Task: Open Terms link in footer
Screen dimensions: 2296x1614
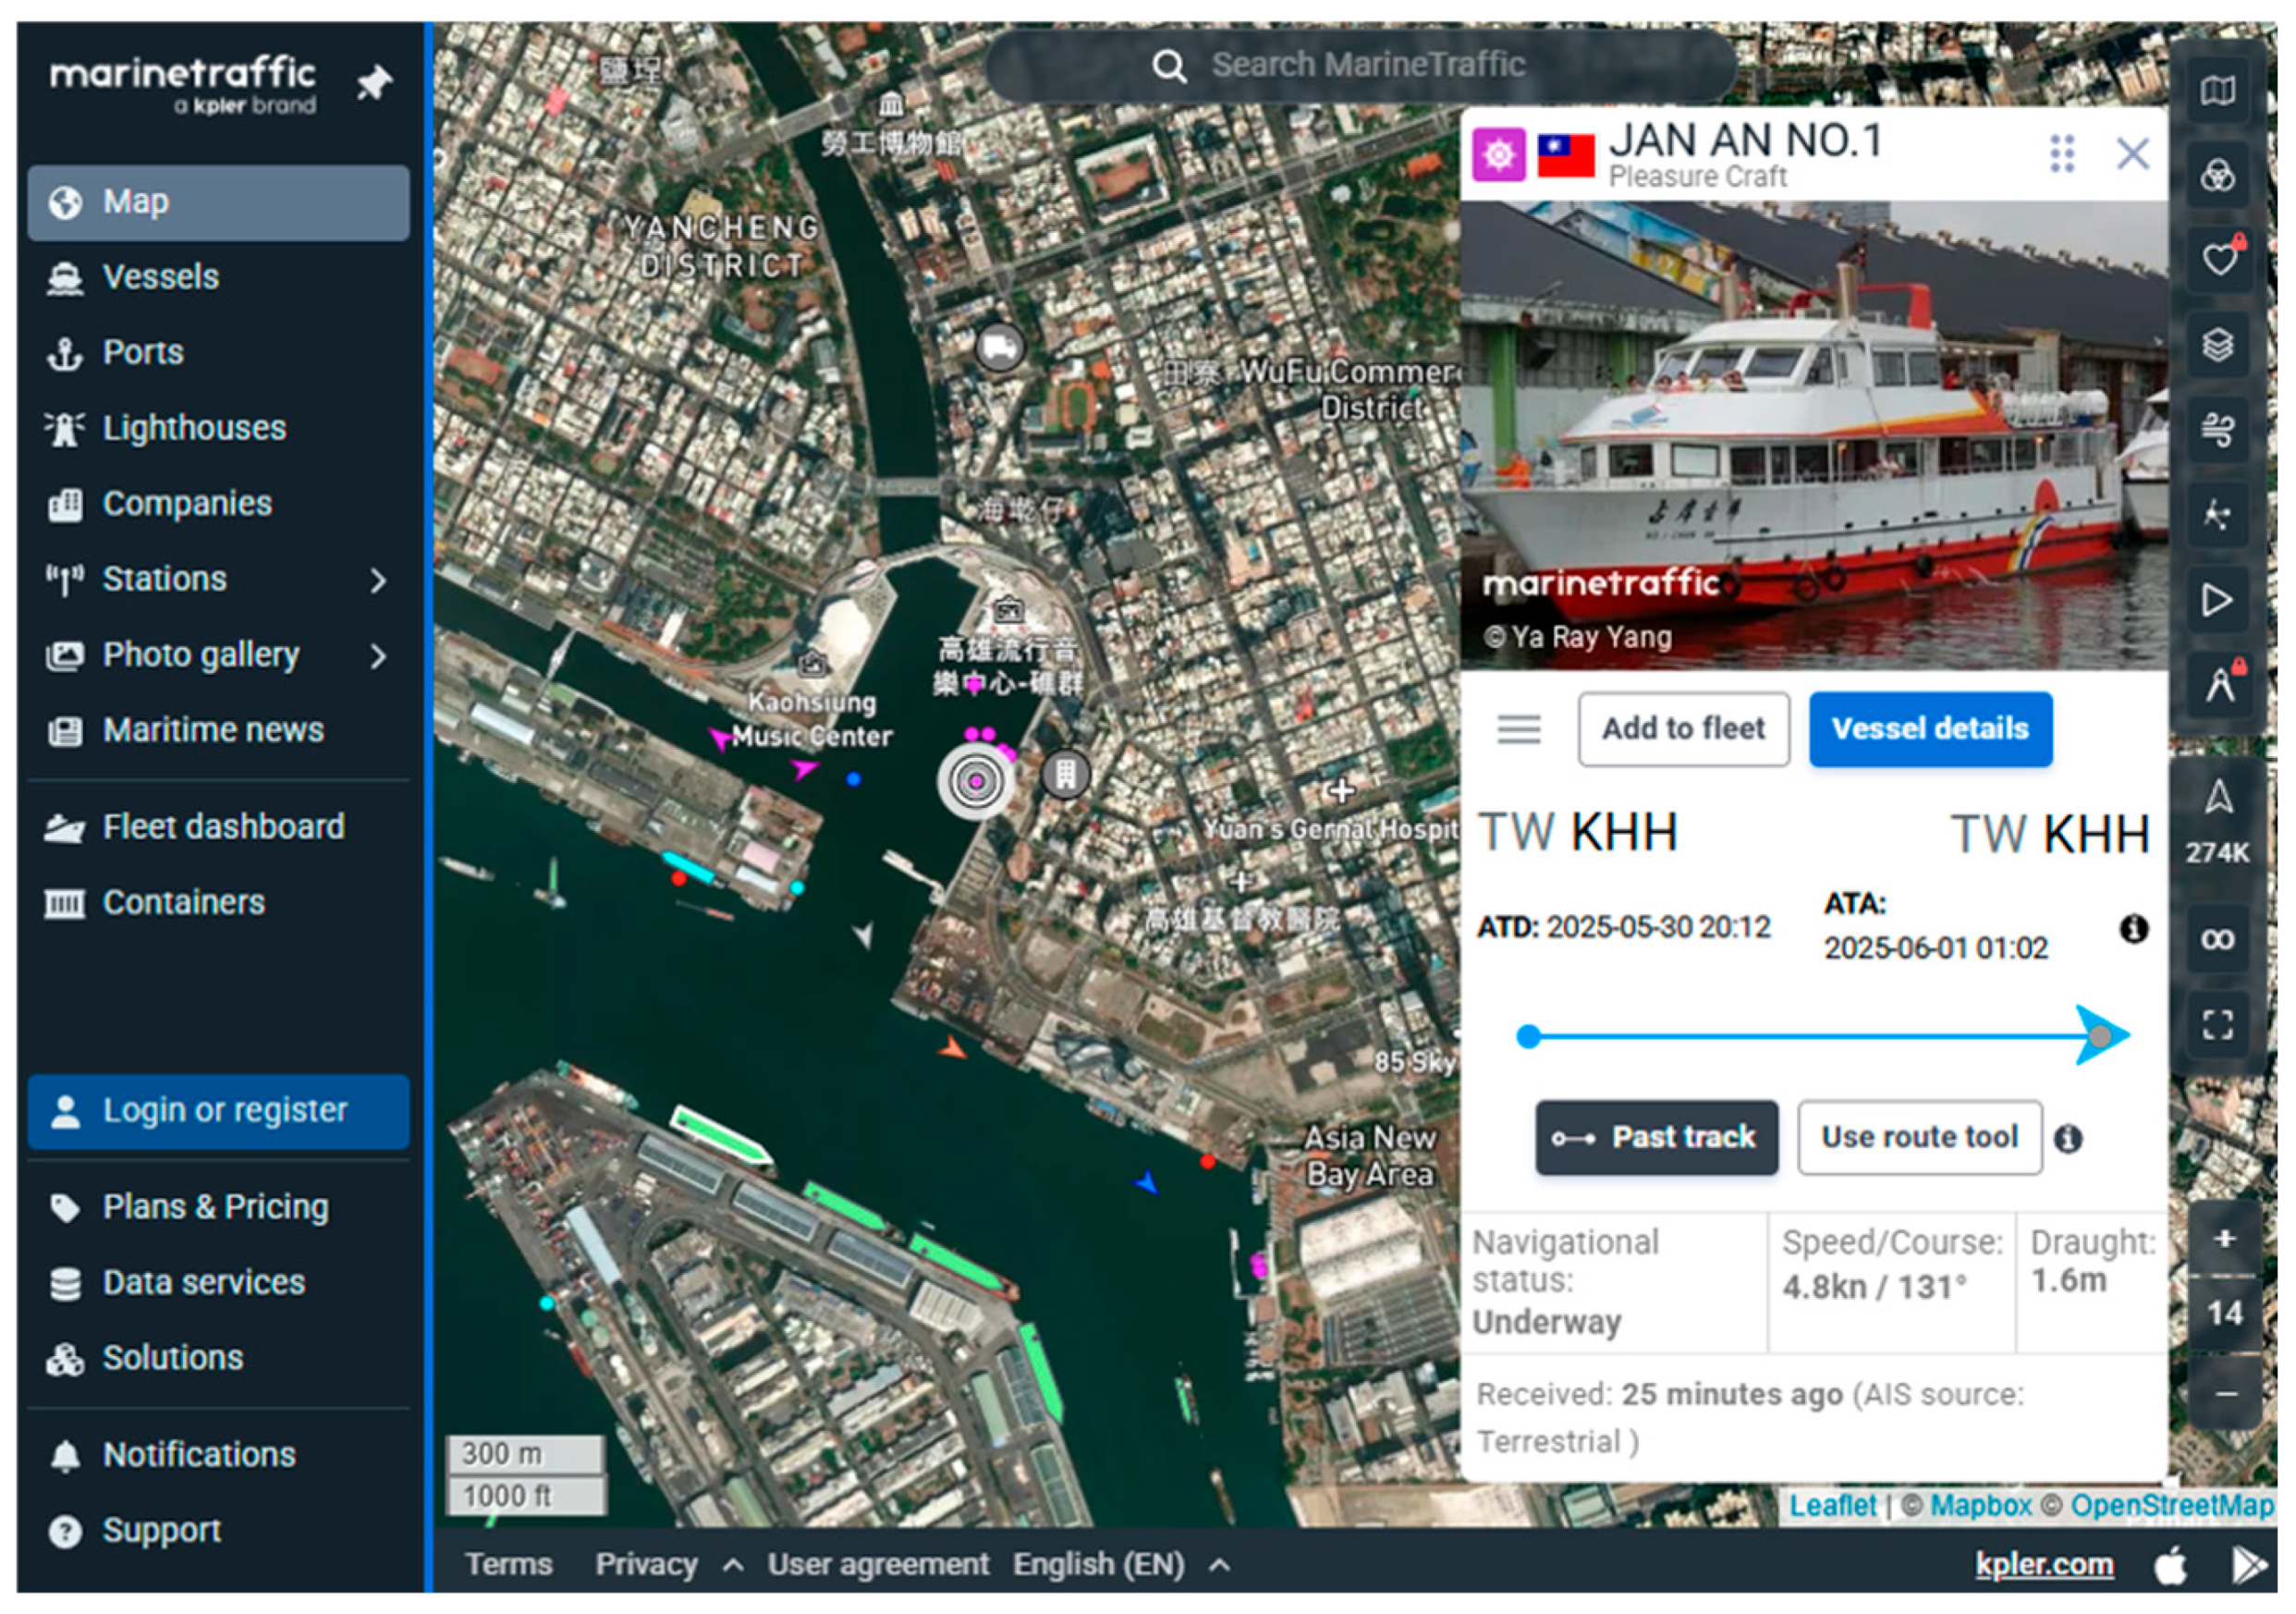Action: coord(508,1565)
